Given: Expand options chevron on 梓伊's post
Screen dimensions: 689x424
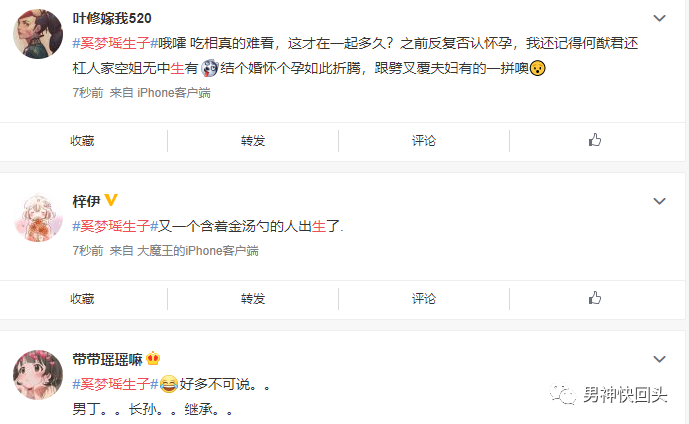Looking at the screenshot, I should 659,201.
